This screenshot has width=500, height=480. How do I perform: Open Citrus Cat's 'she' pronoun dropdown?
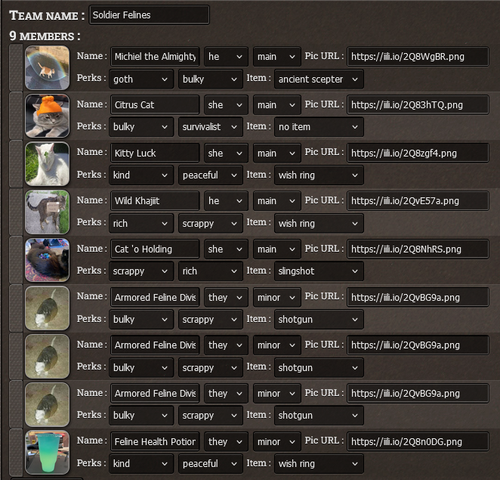click(226, 105)
